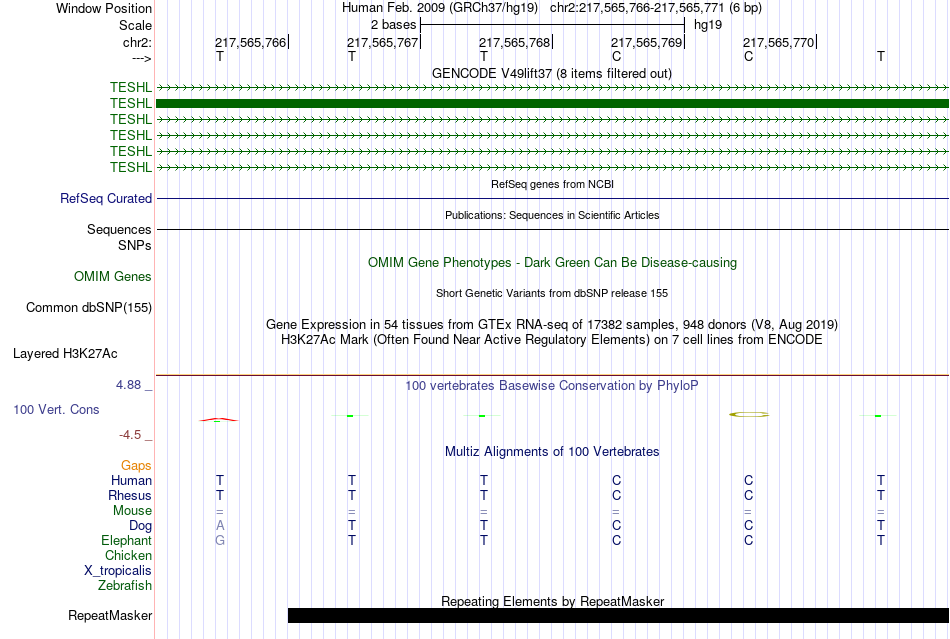
Task: Click ruler position label 217,565,767
Action: [x=382, y=42]
